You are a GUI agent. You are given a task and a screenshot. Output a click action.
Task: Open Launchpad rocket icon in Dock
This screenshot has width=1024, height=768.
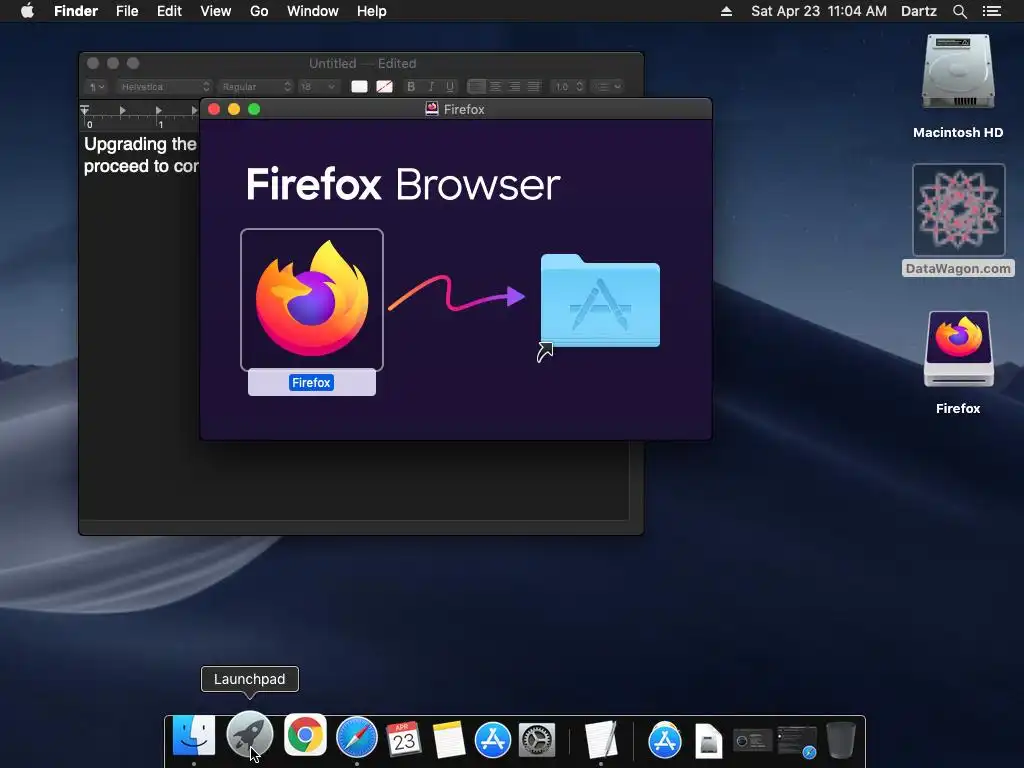point(249,736)
